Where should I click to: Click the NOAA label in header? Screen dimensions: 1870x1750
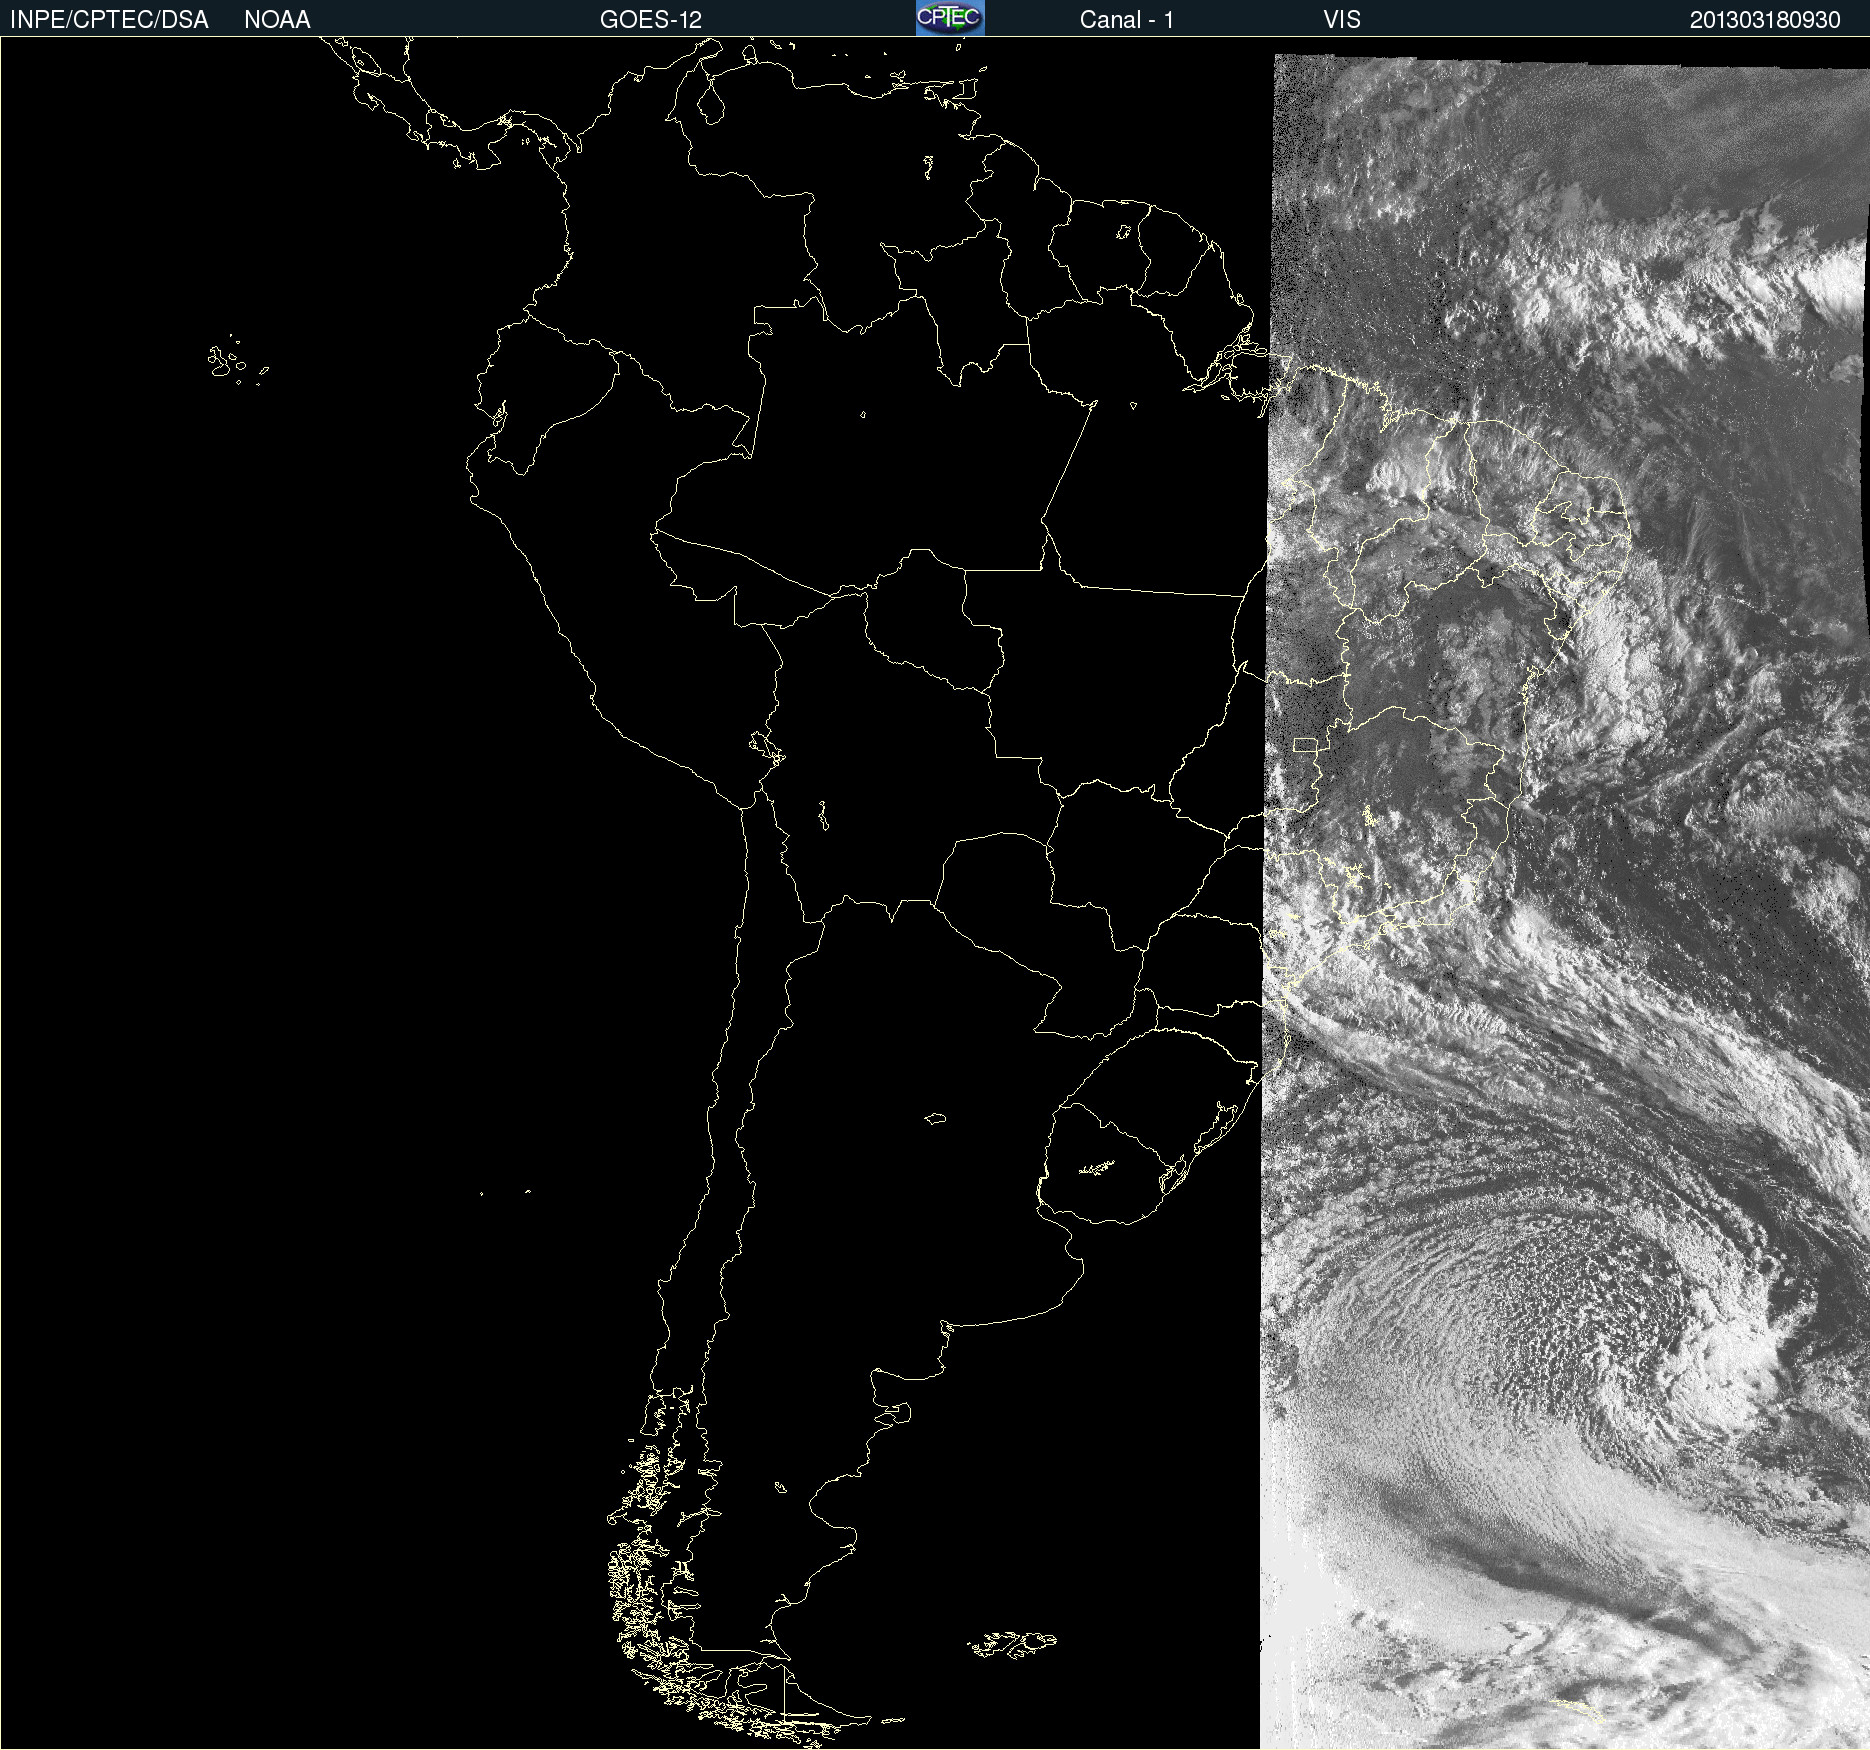pyautogui.click(x=277, y=19)
